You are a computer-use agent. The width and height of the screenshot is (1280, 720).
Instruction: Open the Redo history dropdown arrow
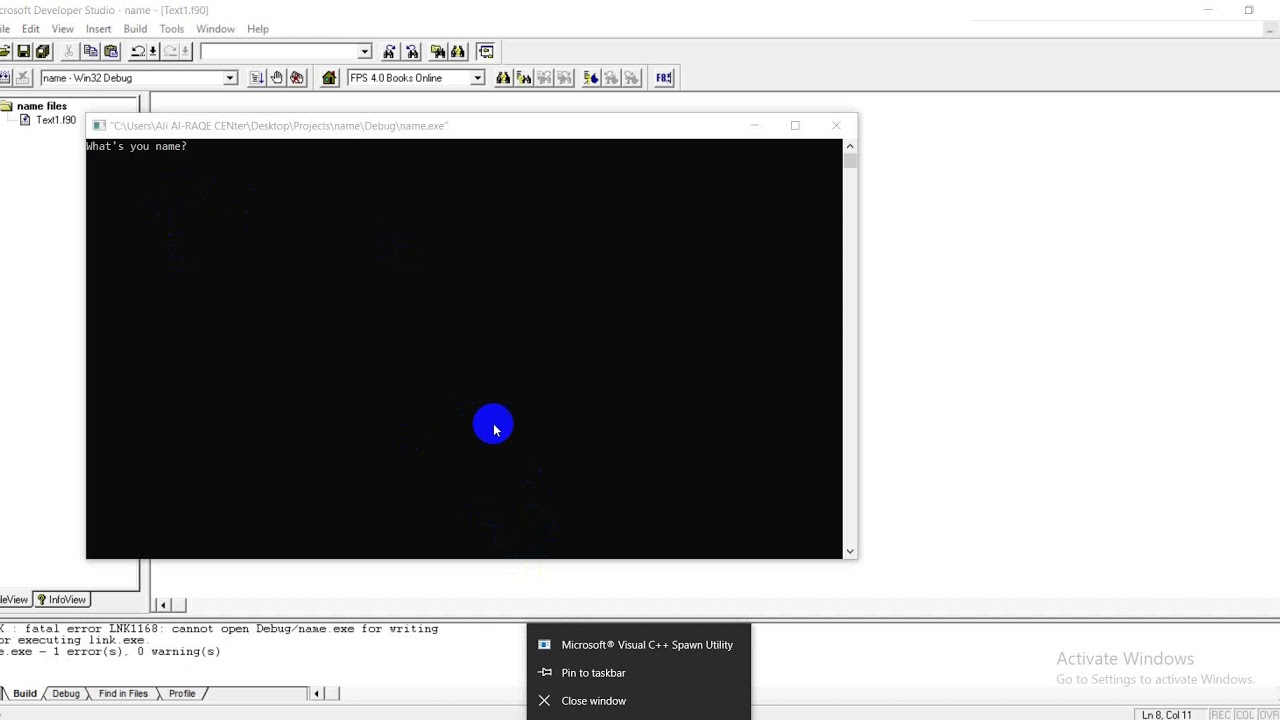185,51
